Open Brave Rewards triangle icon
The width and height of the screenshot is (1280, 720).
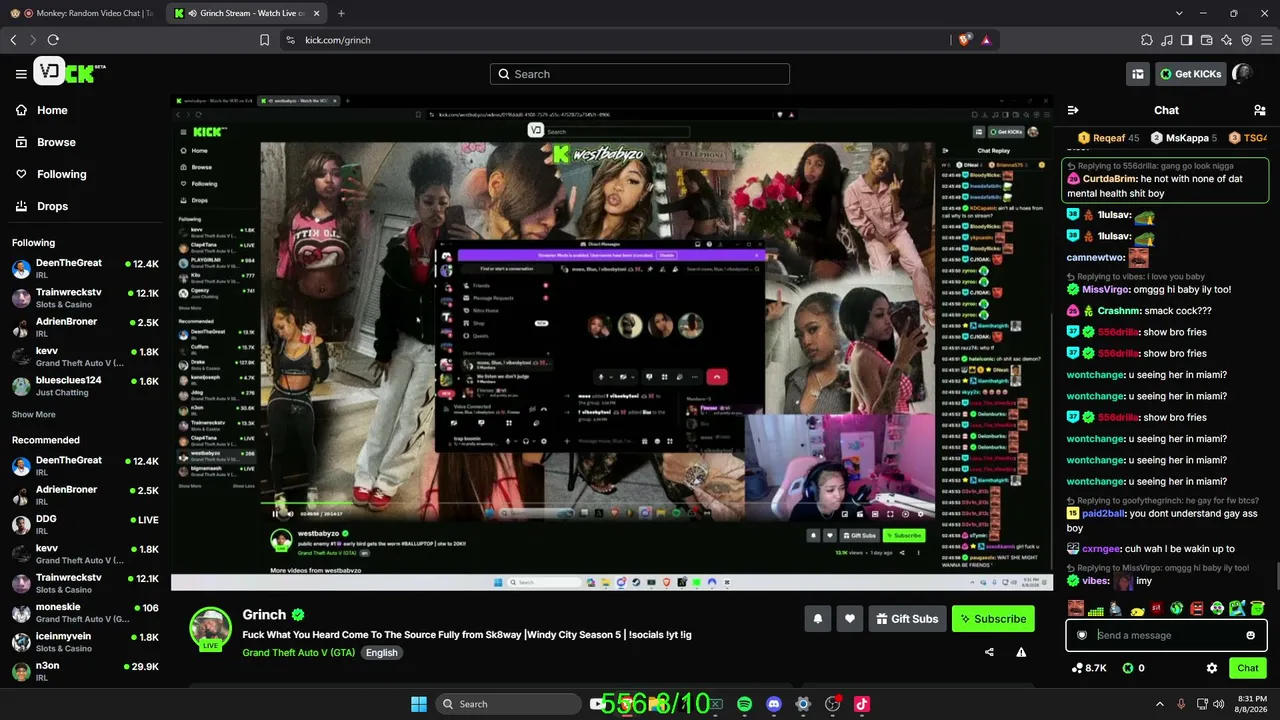986,40
